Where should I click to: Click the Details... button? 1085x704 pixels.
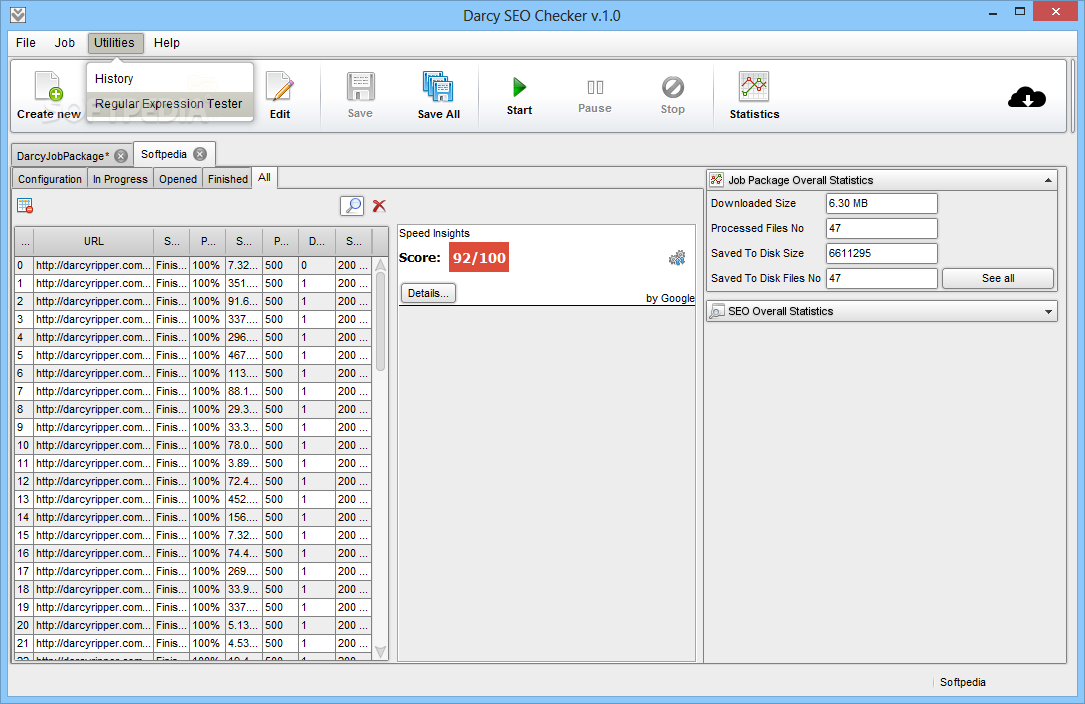click(428, 293)
